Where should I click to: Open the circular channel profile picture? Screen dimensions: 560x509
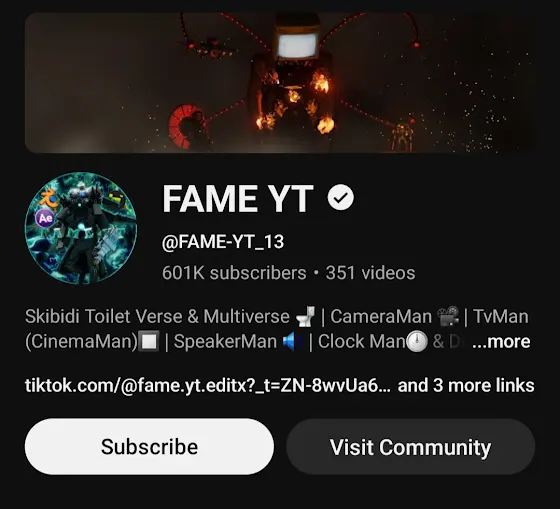click(x=81, y=228)
